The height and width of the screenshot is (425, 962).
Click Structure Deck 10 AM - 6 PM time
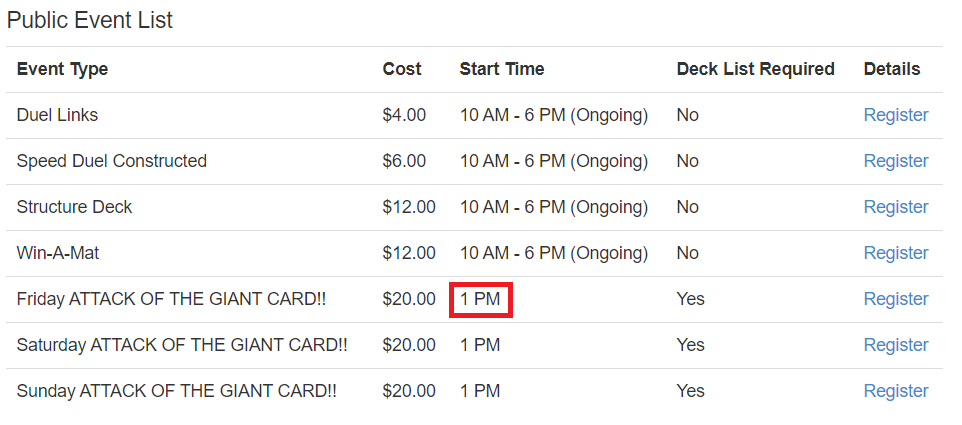coord(553,207)
